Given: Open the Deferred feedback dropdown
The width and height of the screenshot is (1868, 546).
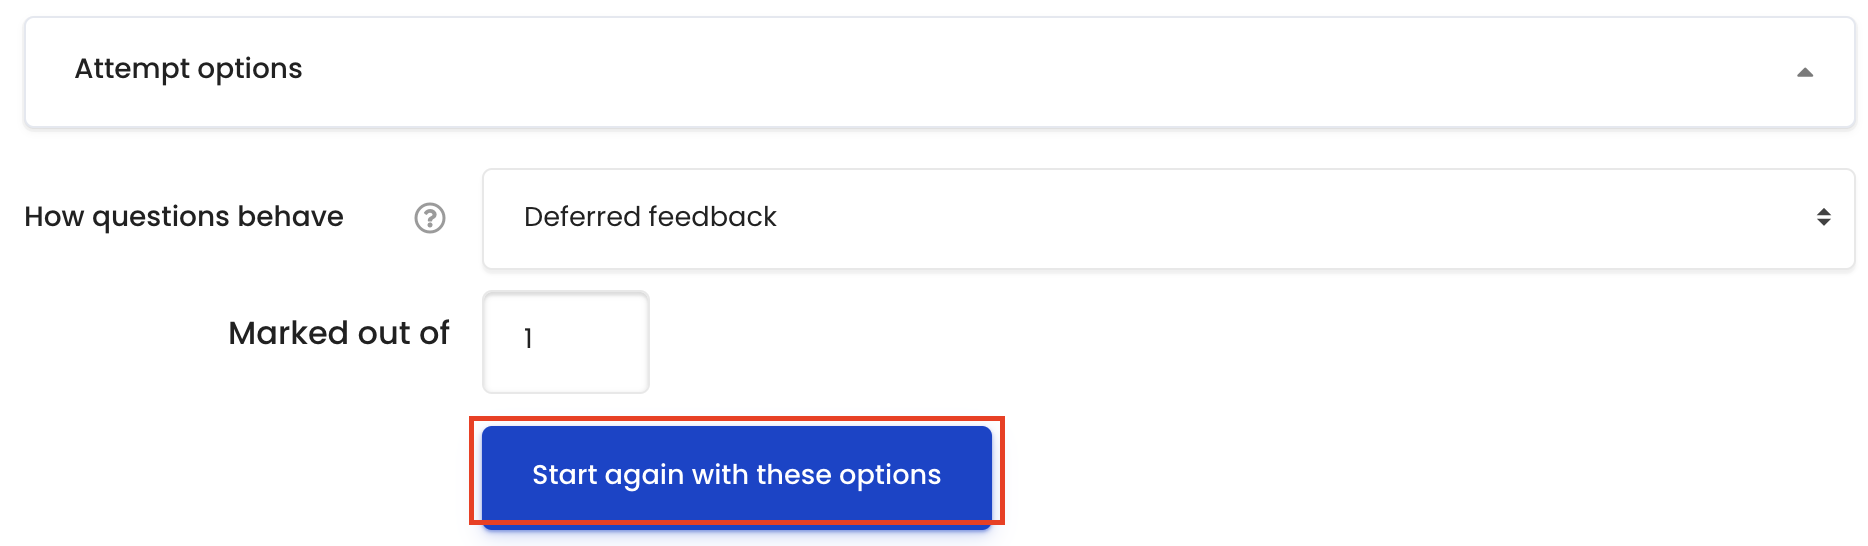Looking at the screenshot, I should [1168, 219].
